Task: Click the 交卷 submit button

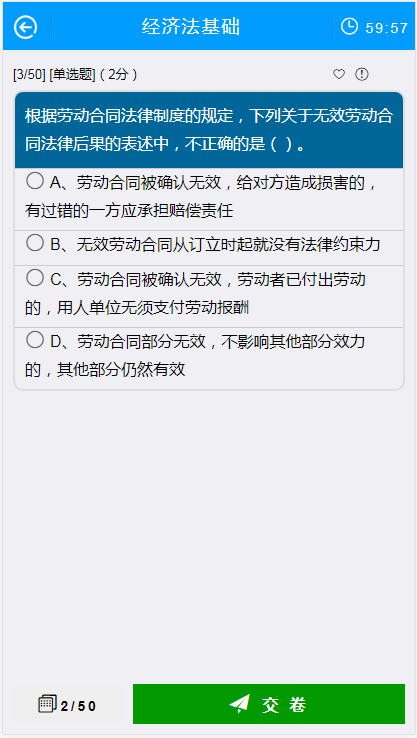Action: point(269,704)
